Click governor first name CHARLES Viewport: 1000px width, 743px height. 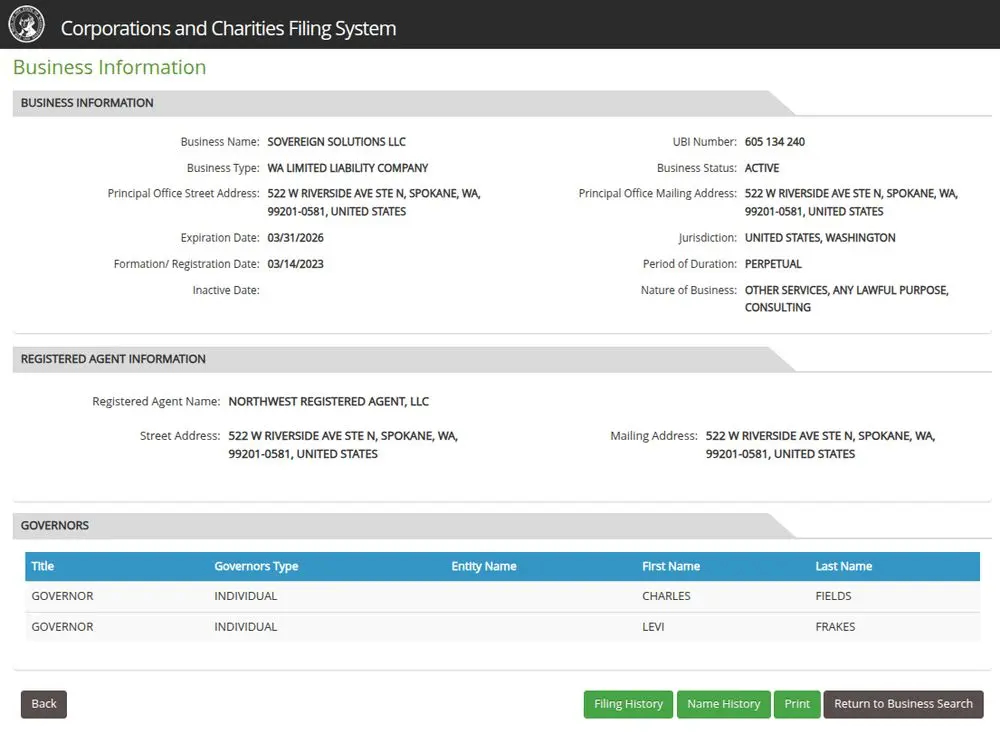tap(666, 596)
